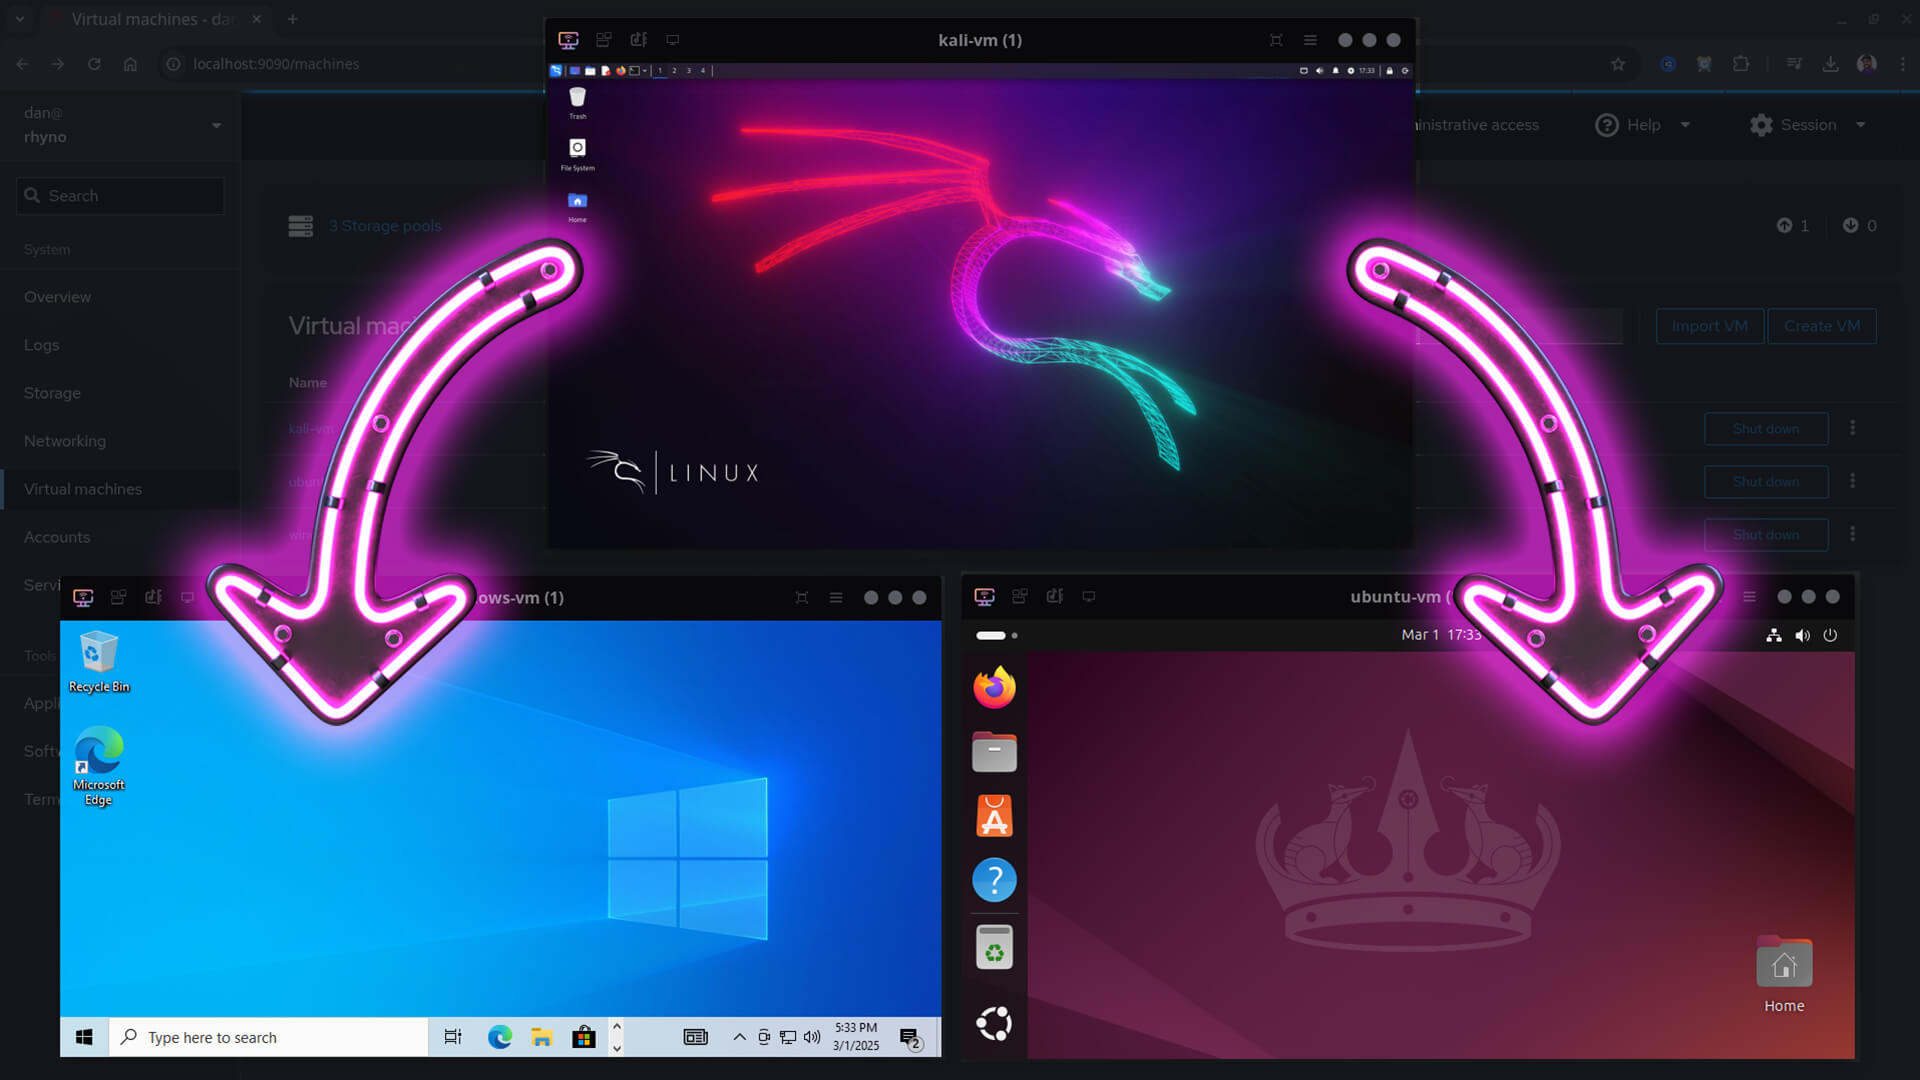Screen dimensions: 1920x1080
Task: Open File System on the Kali desktop
Action: [577, 154]
